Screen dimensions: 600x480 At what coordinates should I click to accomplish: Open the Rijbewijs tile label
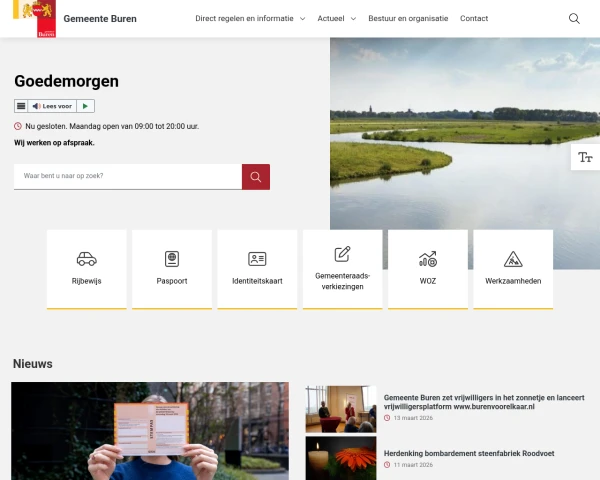86,281
